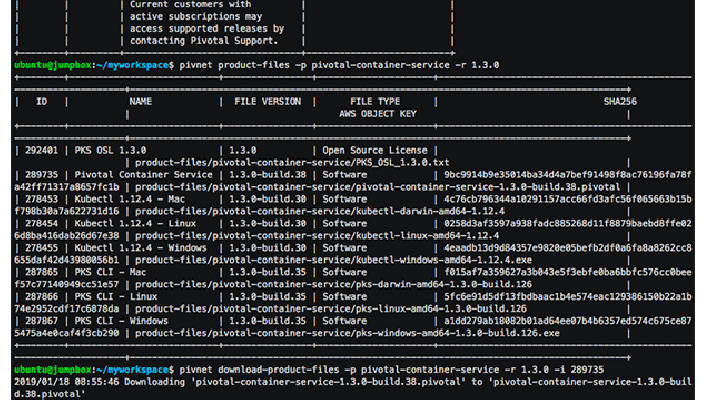Click the PKS_OSL_1.3.0.txt object key
712x400 pixels.
[x=292, y=163]
